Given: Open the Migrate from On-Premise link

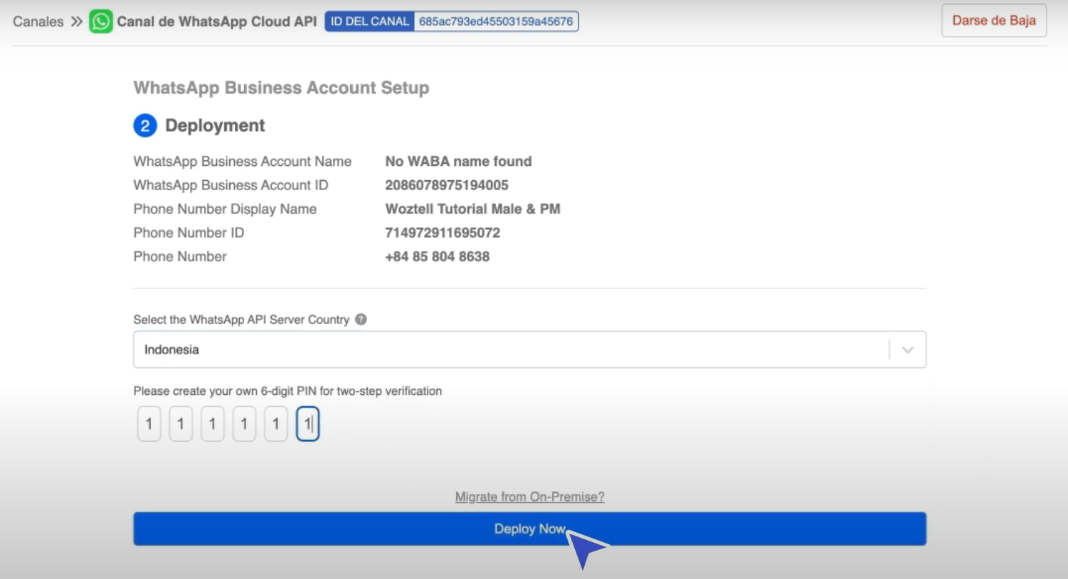Looking at the screenshot, I should pyautogui.click(x=529, y=497).
